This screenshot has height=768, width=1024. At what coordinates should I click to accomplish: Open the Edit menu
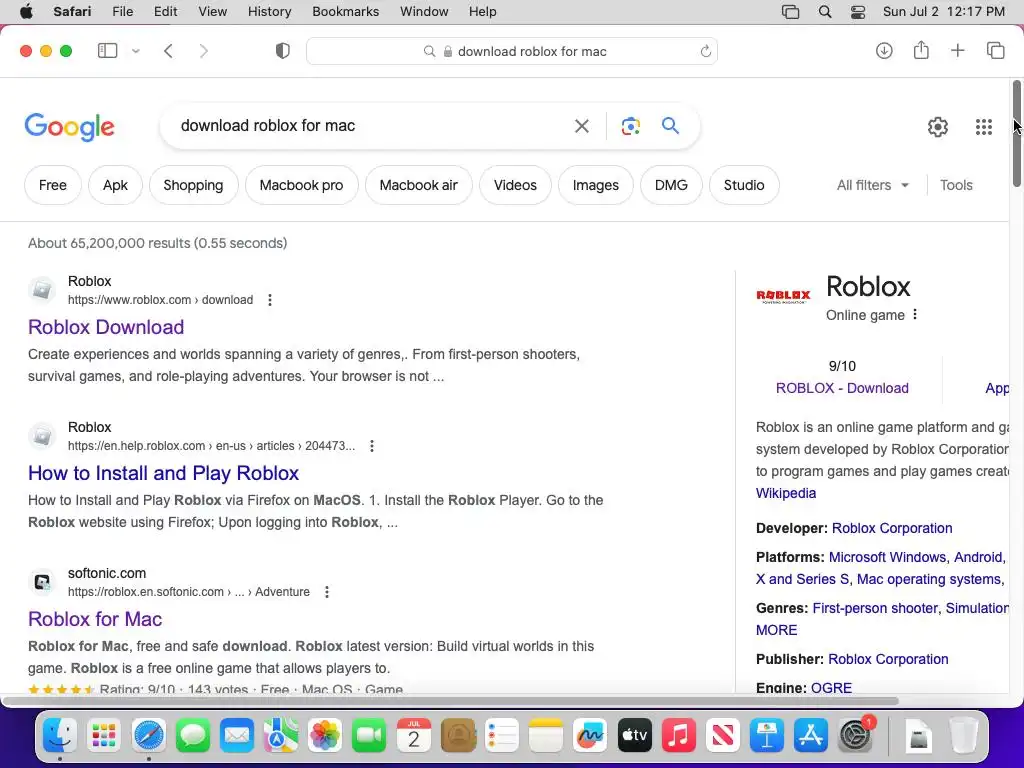click(165, 12)
